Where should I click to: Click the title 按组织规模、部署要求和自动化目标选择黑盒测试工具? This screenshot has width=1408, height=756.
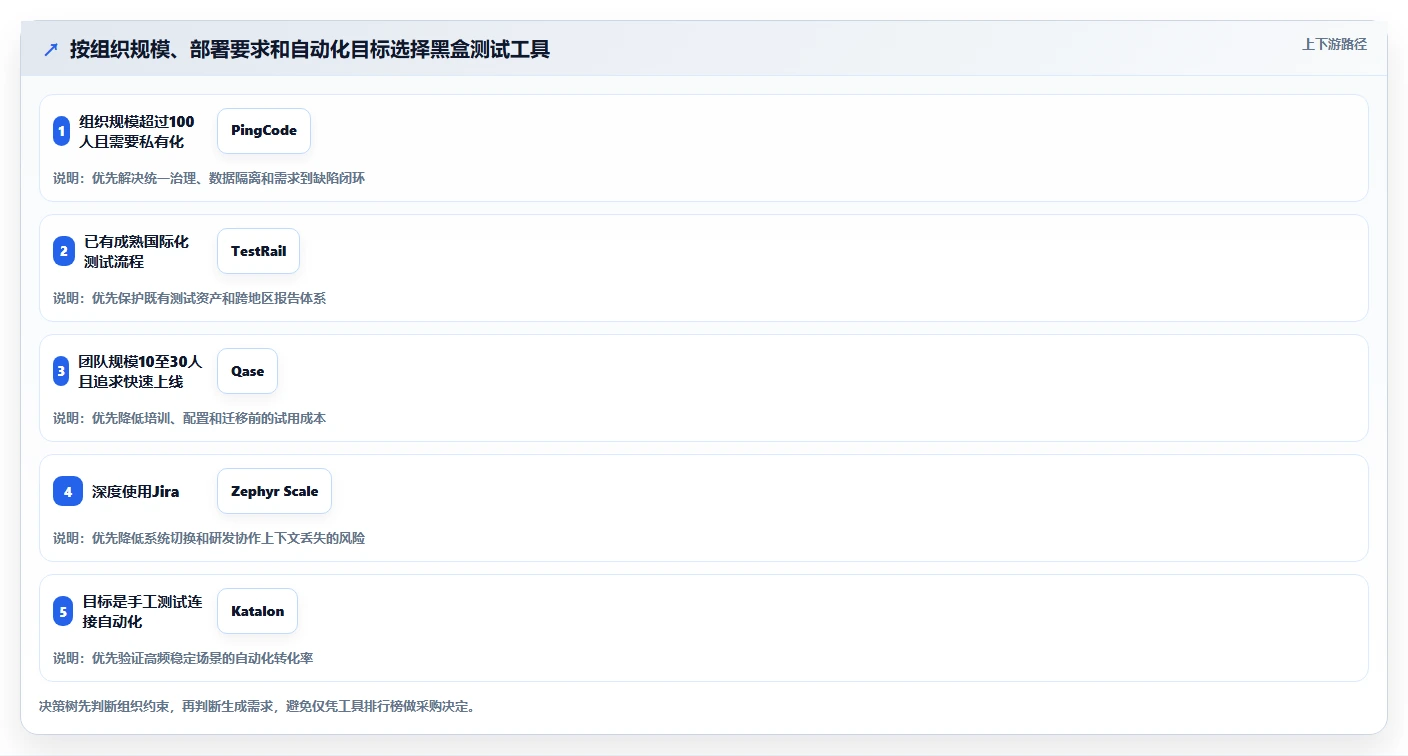click(310, 49)
